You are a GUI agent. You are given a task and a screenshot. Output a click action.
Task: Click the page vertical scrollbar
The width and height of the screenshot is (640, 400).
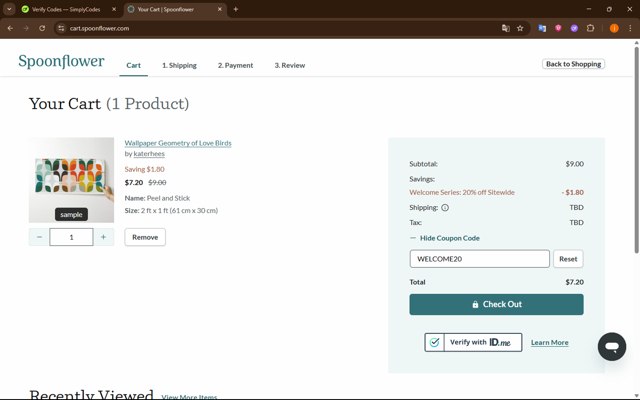(x=637, y=150)
